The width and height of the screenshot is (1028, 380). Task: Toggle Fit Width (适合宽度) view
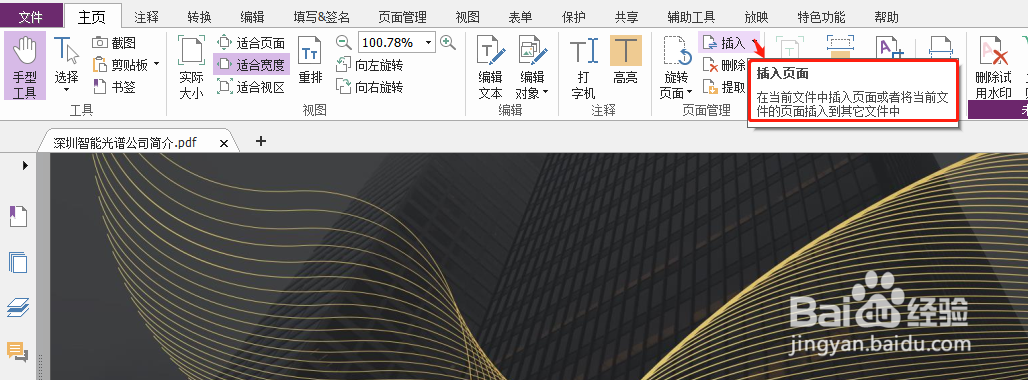252,64
